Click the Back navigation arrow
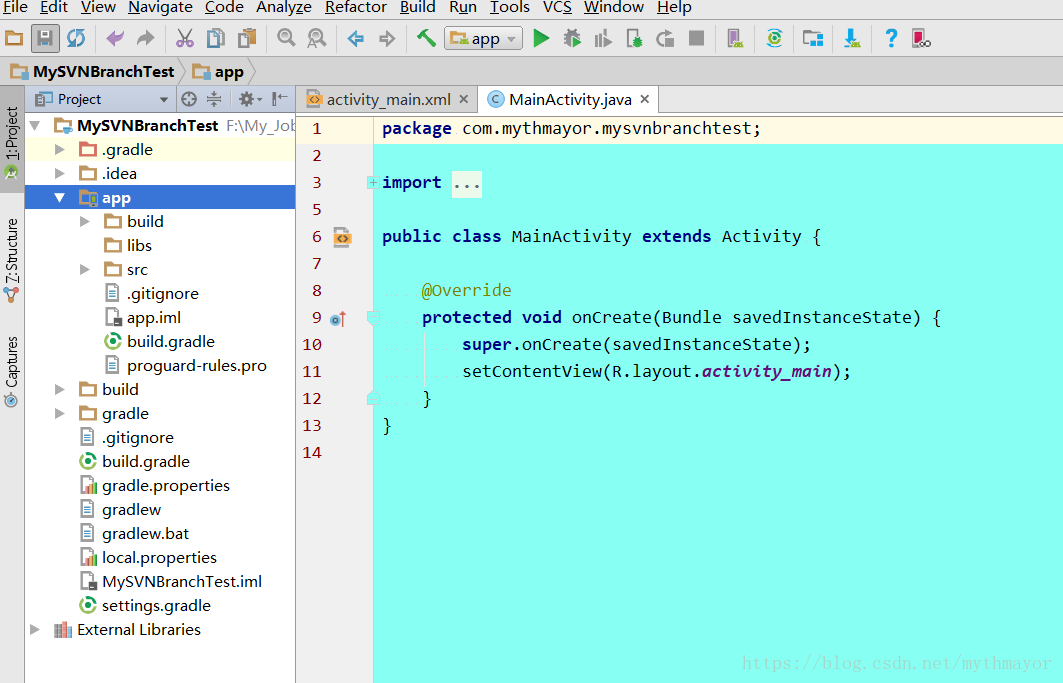 pyautogui.click(x=355, y=39)
